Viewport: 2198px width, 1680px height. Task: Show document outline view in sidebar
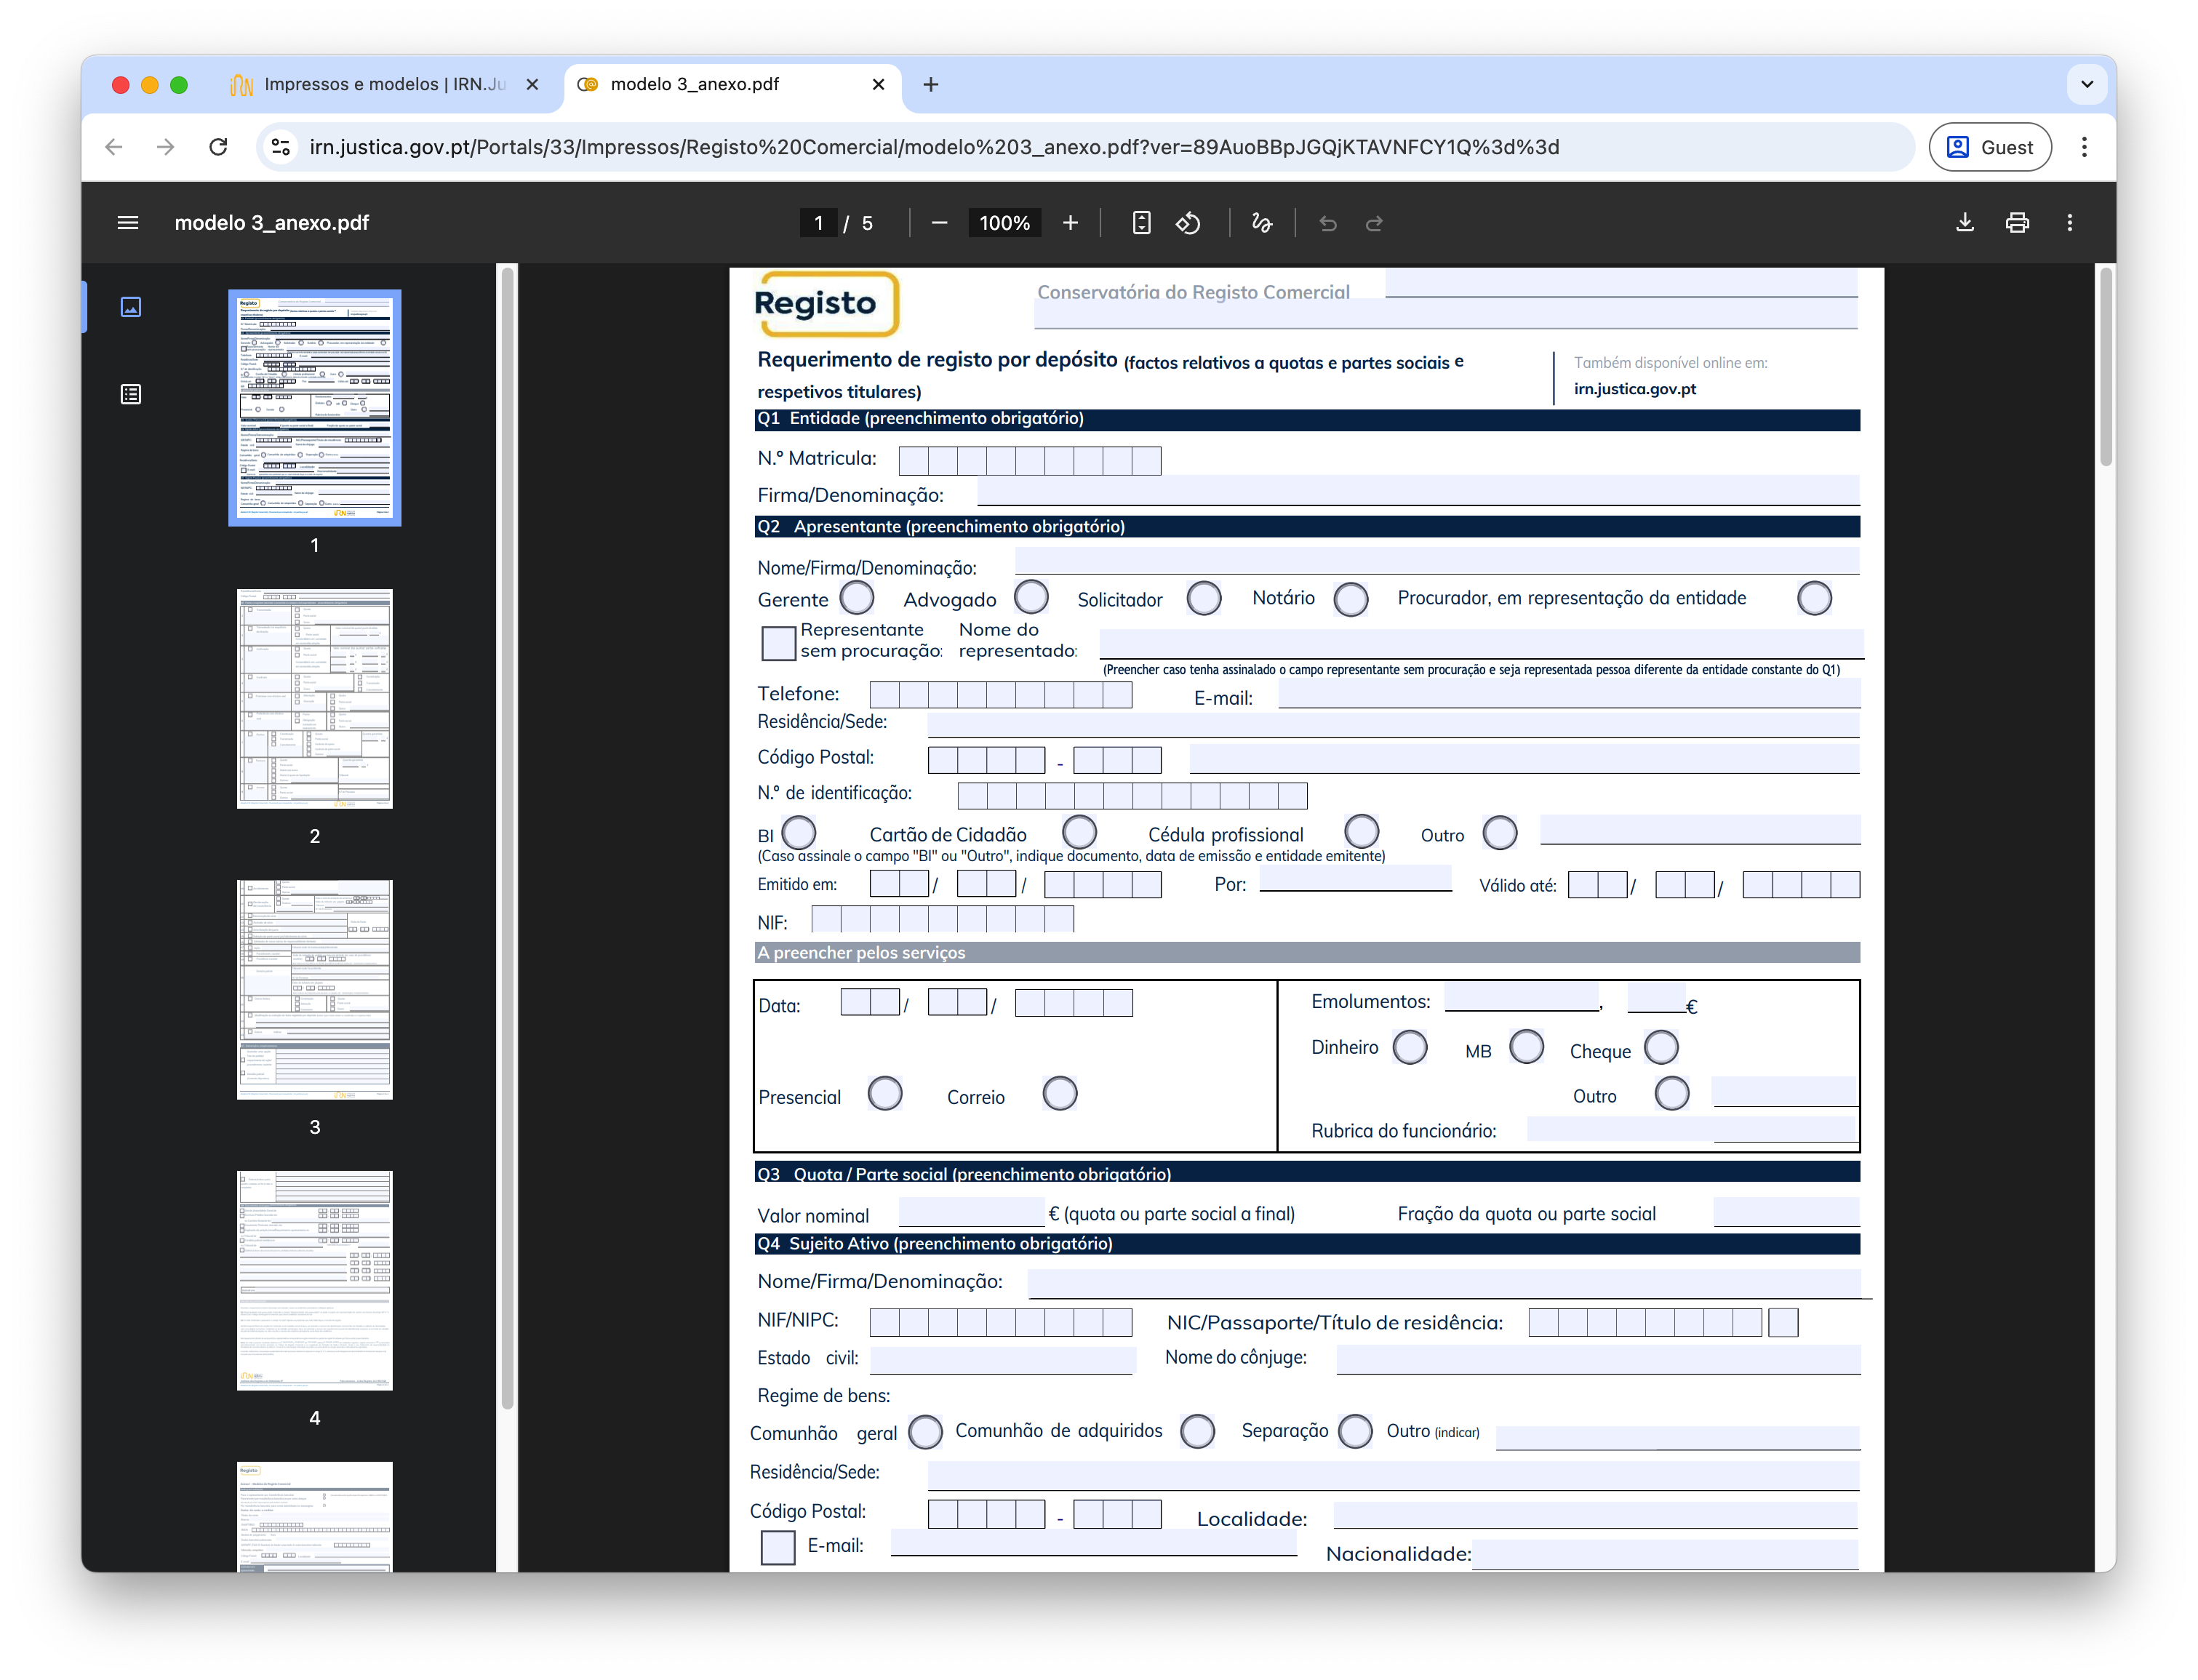coord(131,394)
